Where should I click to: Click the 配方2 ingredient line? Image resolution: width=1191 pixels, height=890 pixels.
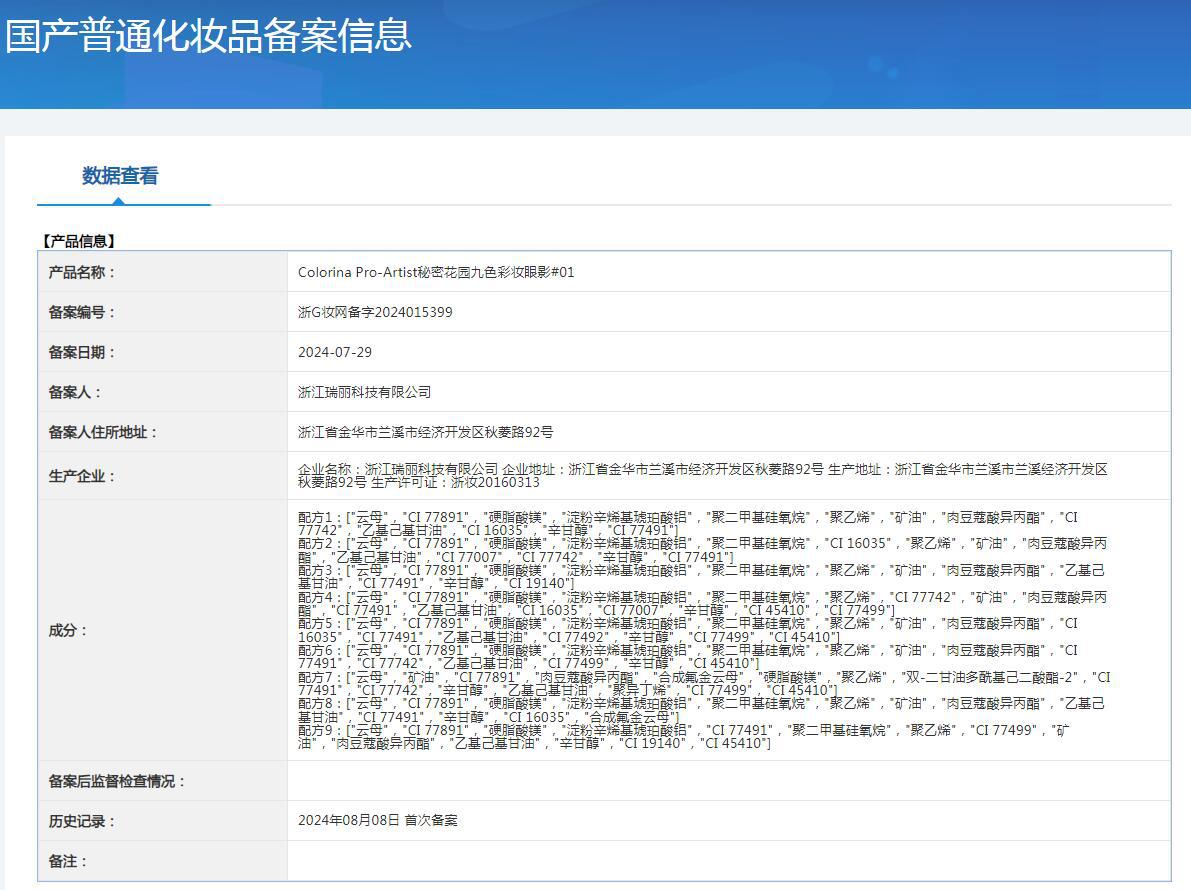point(703,551)
